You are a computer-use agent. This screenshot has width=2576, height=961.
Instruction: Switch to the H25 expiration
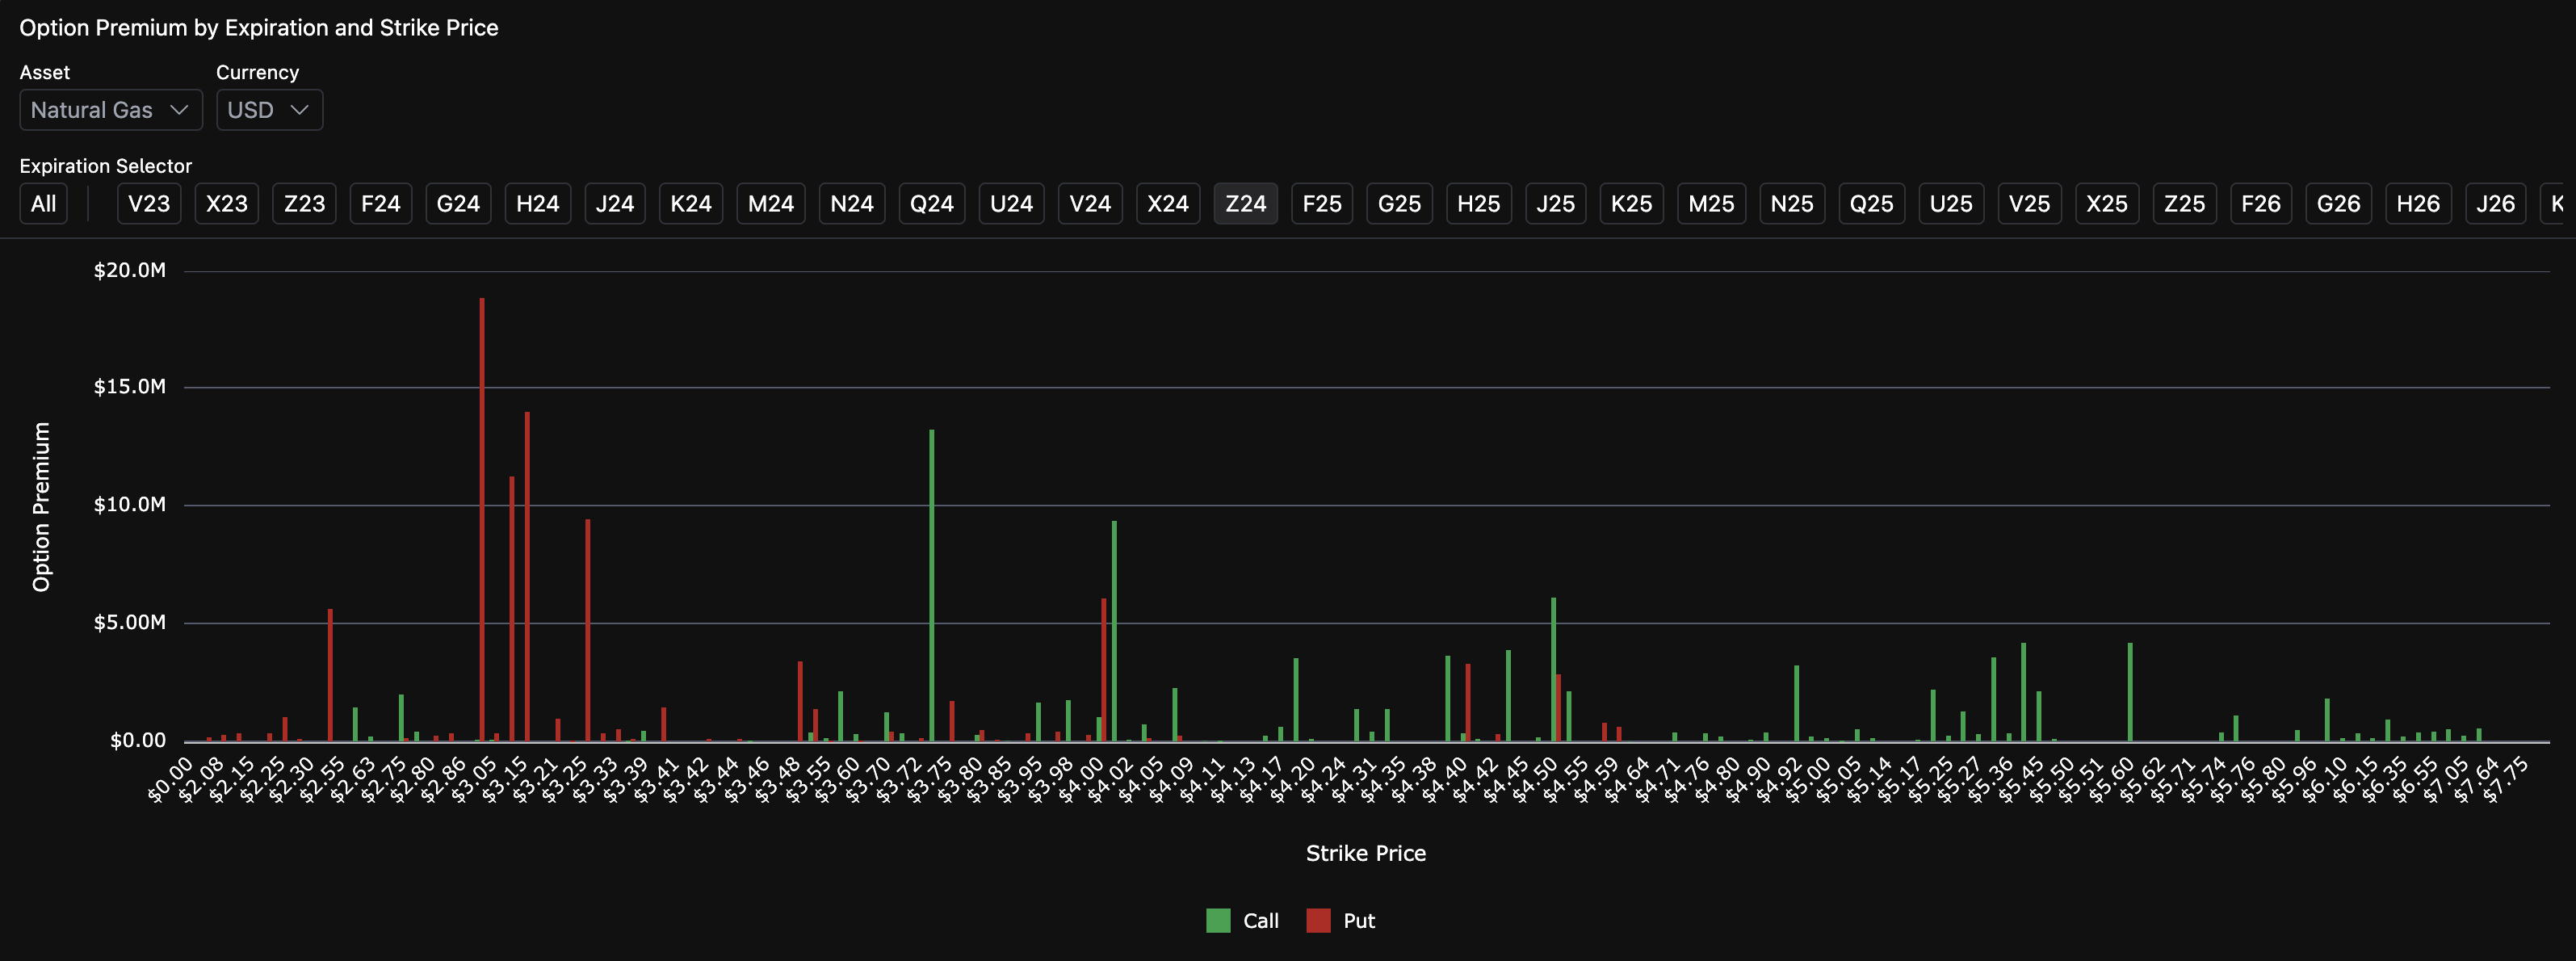coord(1479,204)
